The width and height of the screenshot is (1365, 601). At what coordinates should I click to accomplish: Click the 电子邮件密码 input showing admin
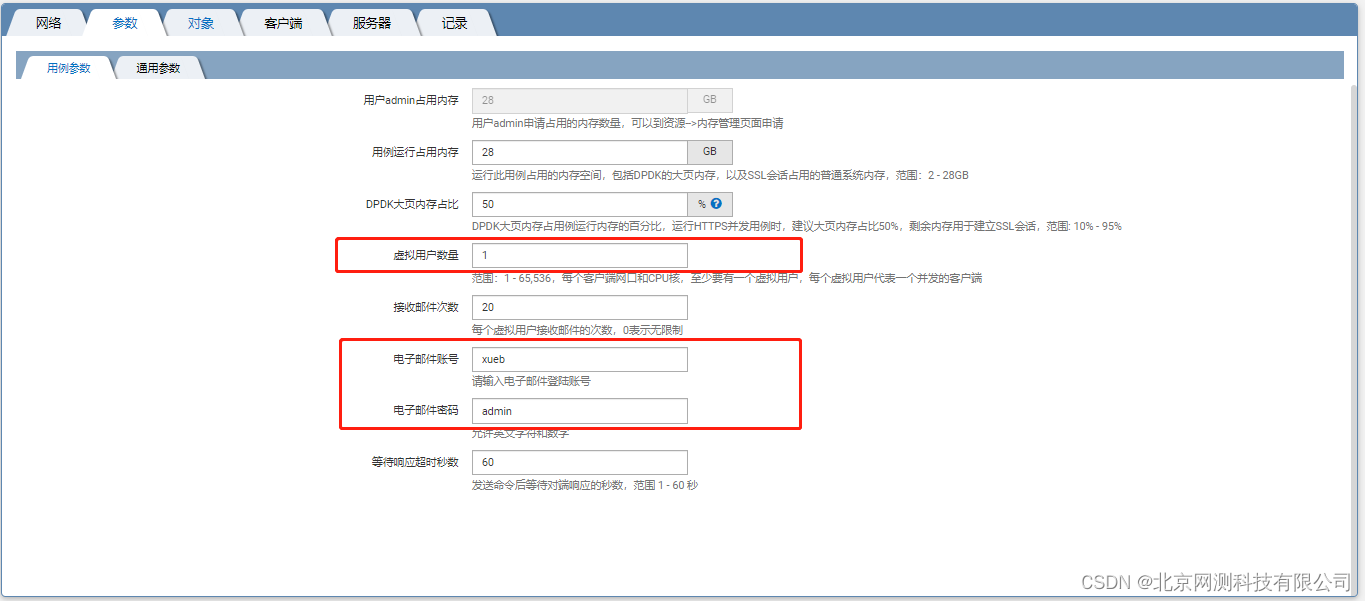[x=579, y=411]
